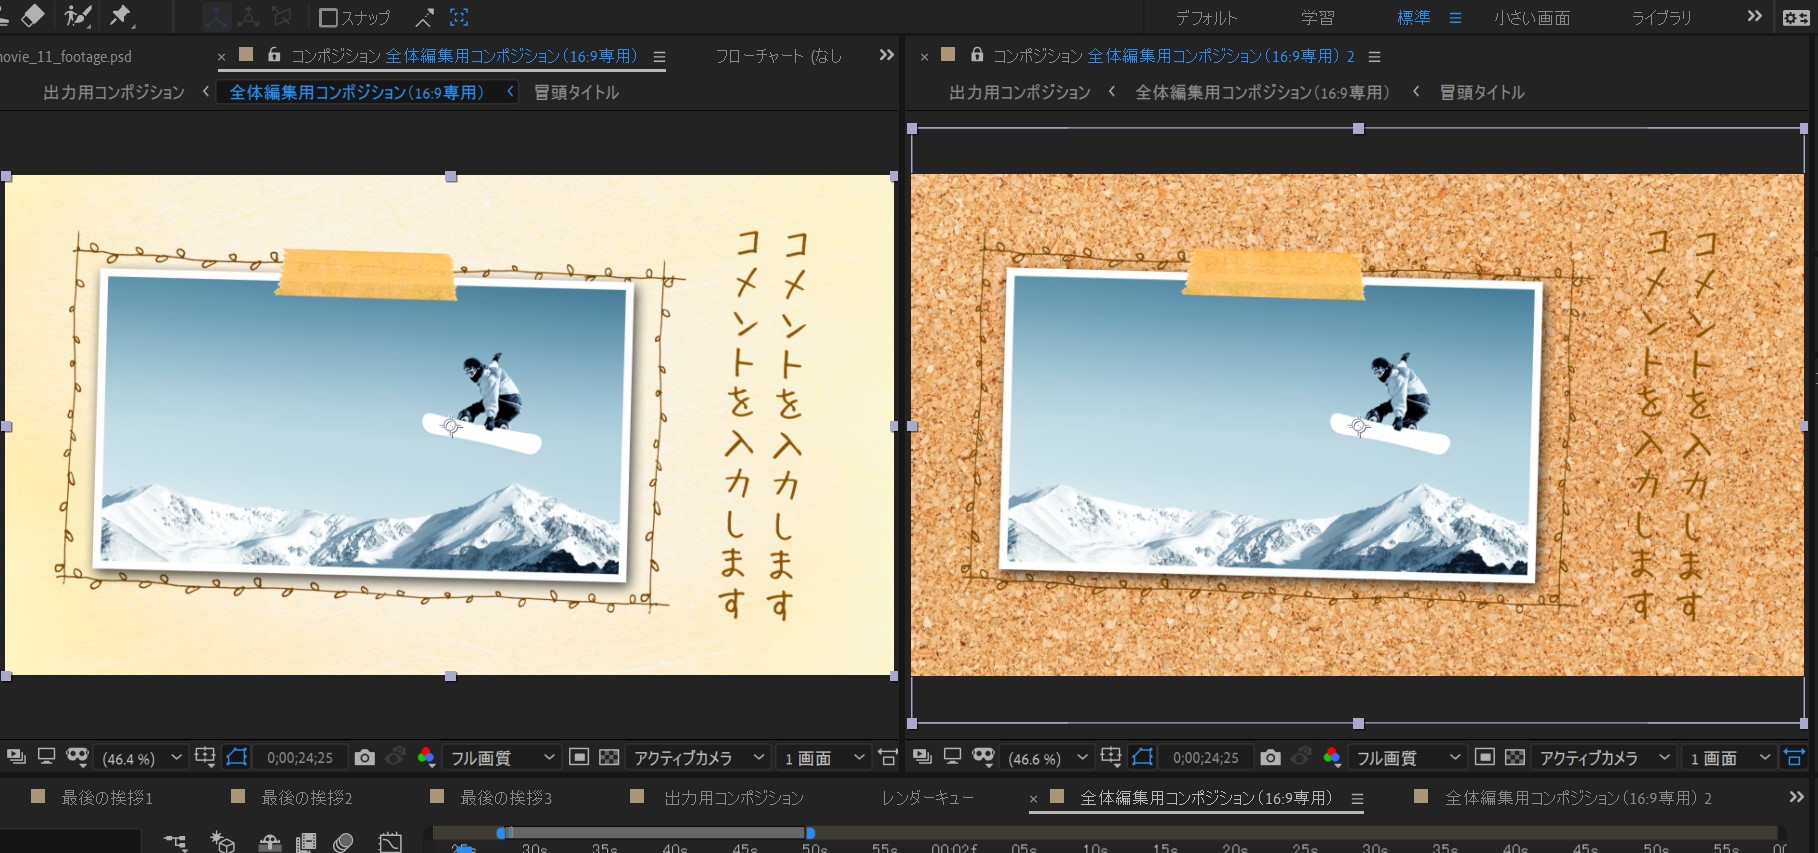Select the Eraser tool

[x=33, y=16]
